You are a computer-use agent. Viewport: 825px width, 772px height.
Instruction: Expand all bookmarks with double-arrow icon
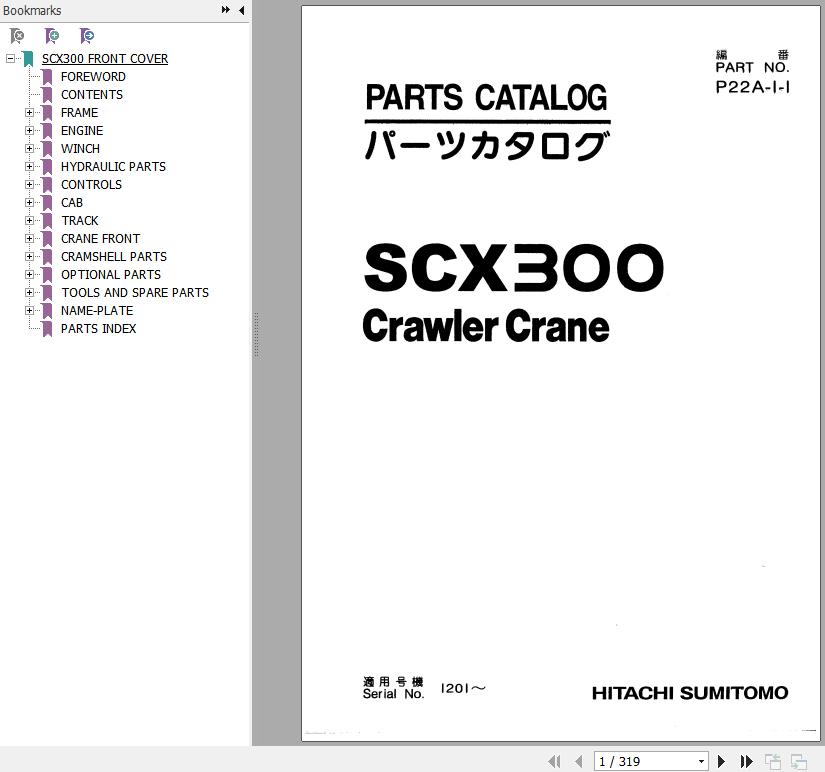pyautogui.click(x=226, y=10)
